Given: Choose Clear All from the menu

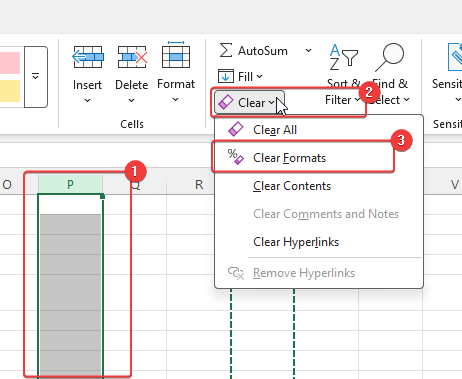Looking at the screenshot, I should pos(319,130).
